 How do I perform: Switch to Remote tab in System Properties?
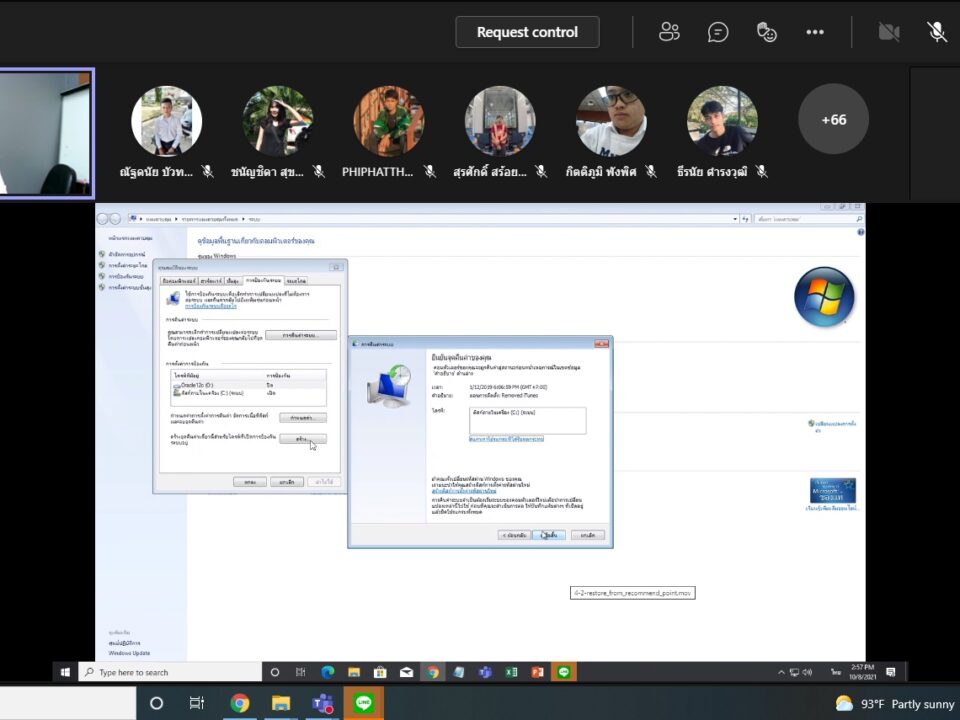pos(296,280)
